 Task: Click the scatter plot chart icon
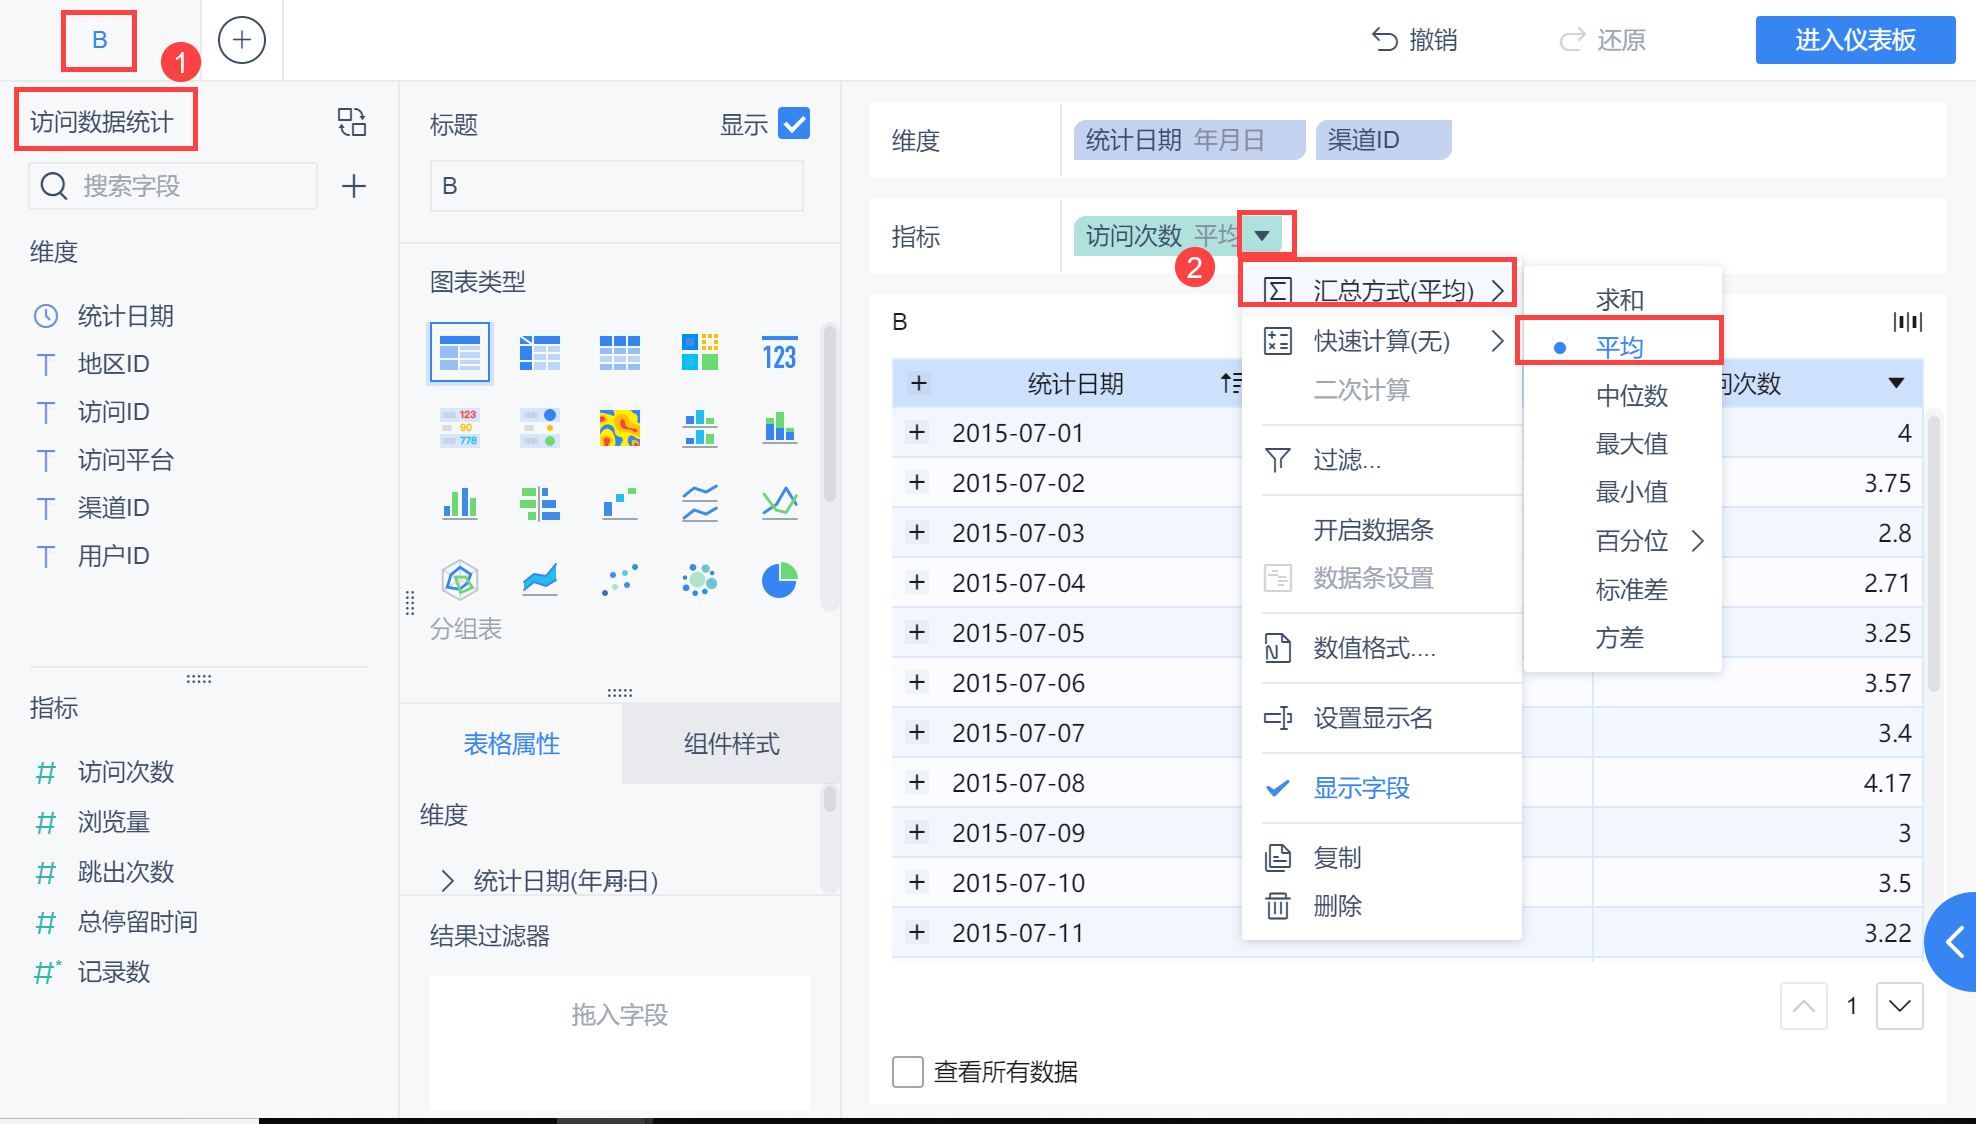[x=619, y=580]
